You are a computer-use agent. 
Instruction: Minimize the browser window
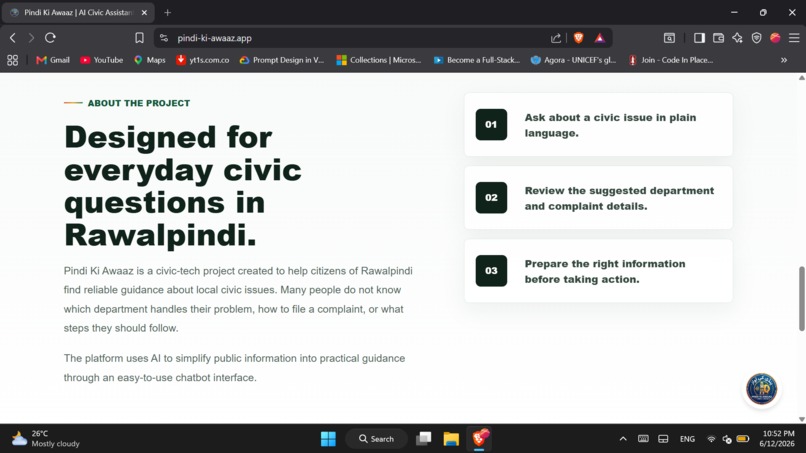[734, 12]
